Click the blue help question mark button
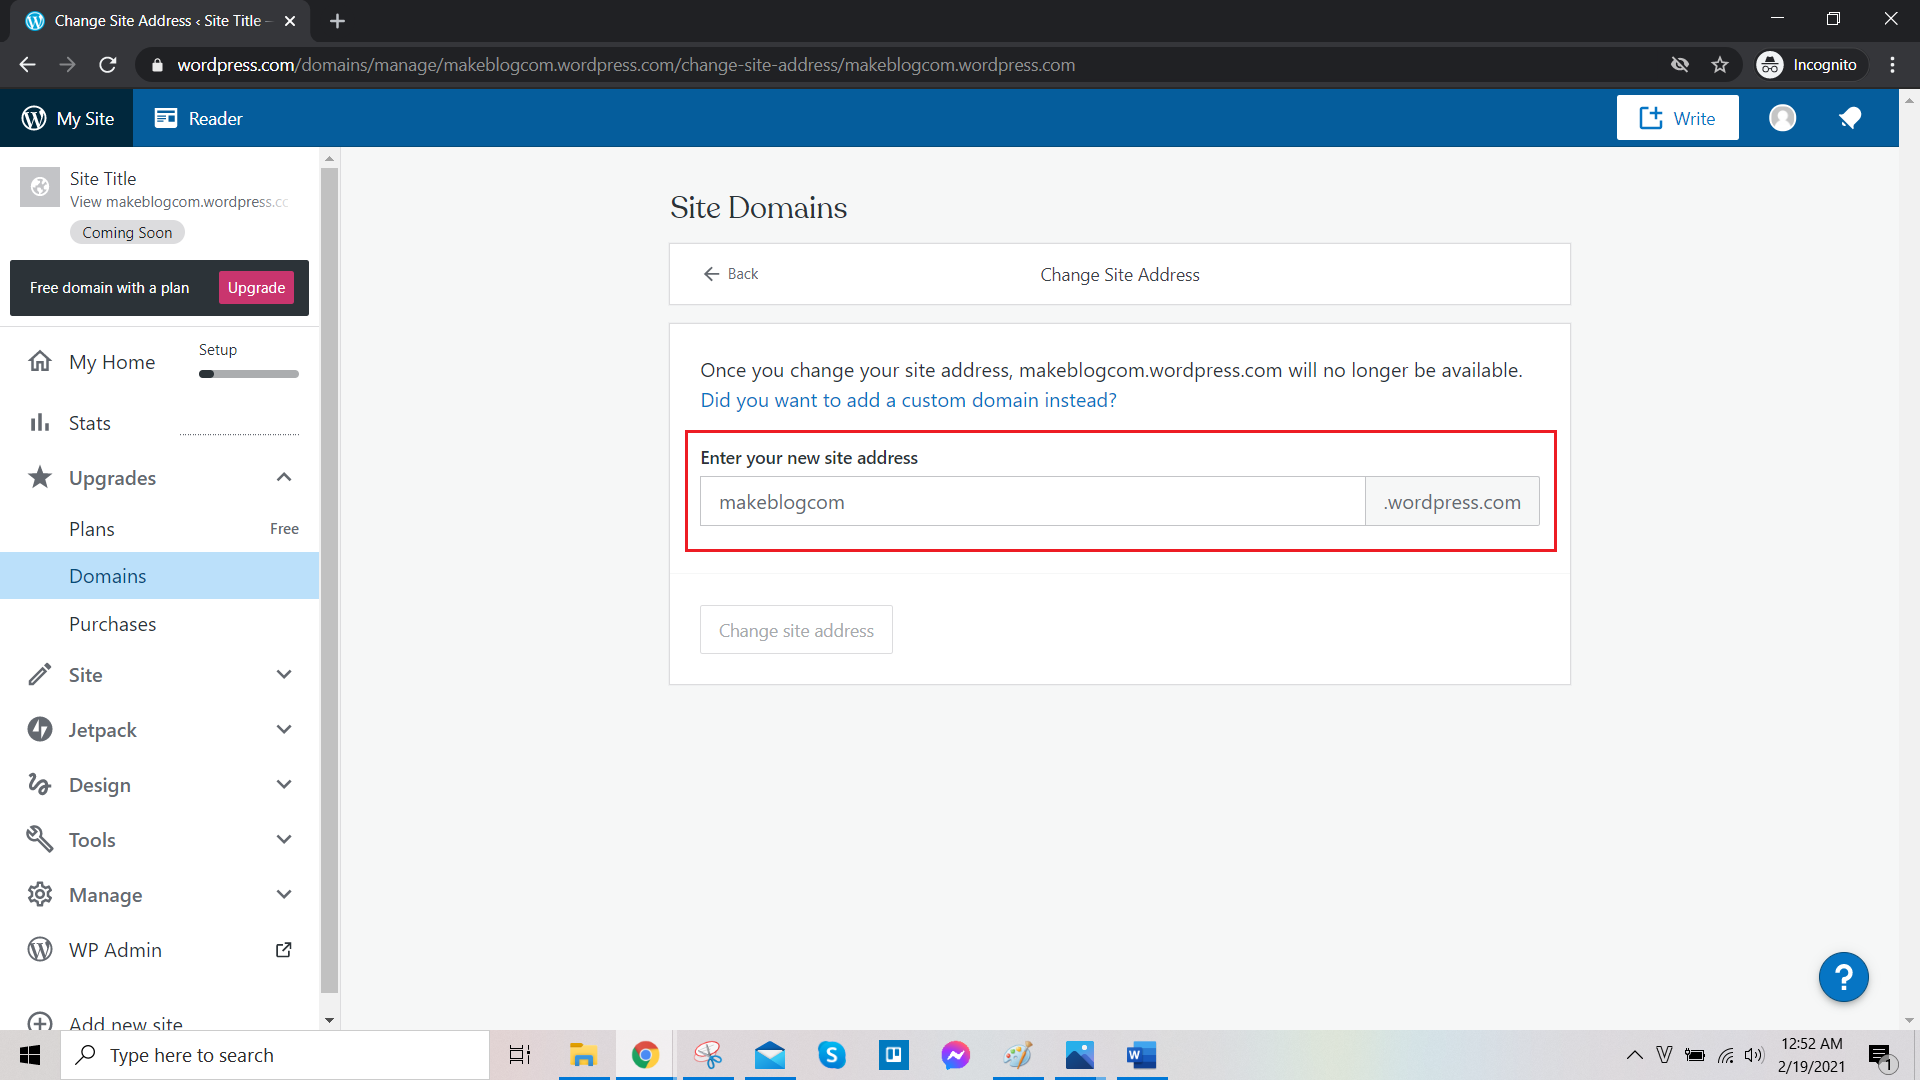The image size is (1920, 1080). (1843, 977)
